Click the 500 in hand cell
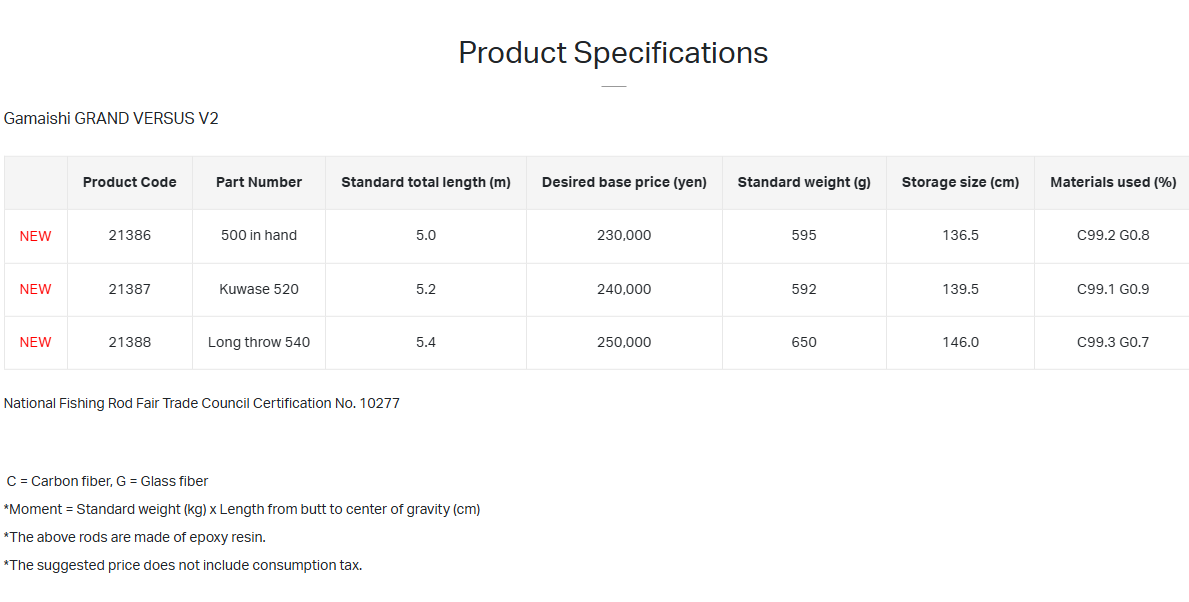 click(x=259, y=235)
